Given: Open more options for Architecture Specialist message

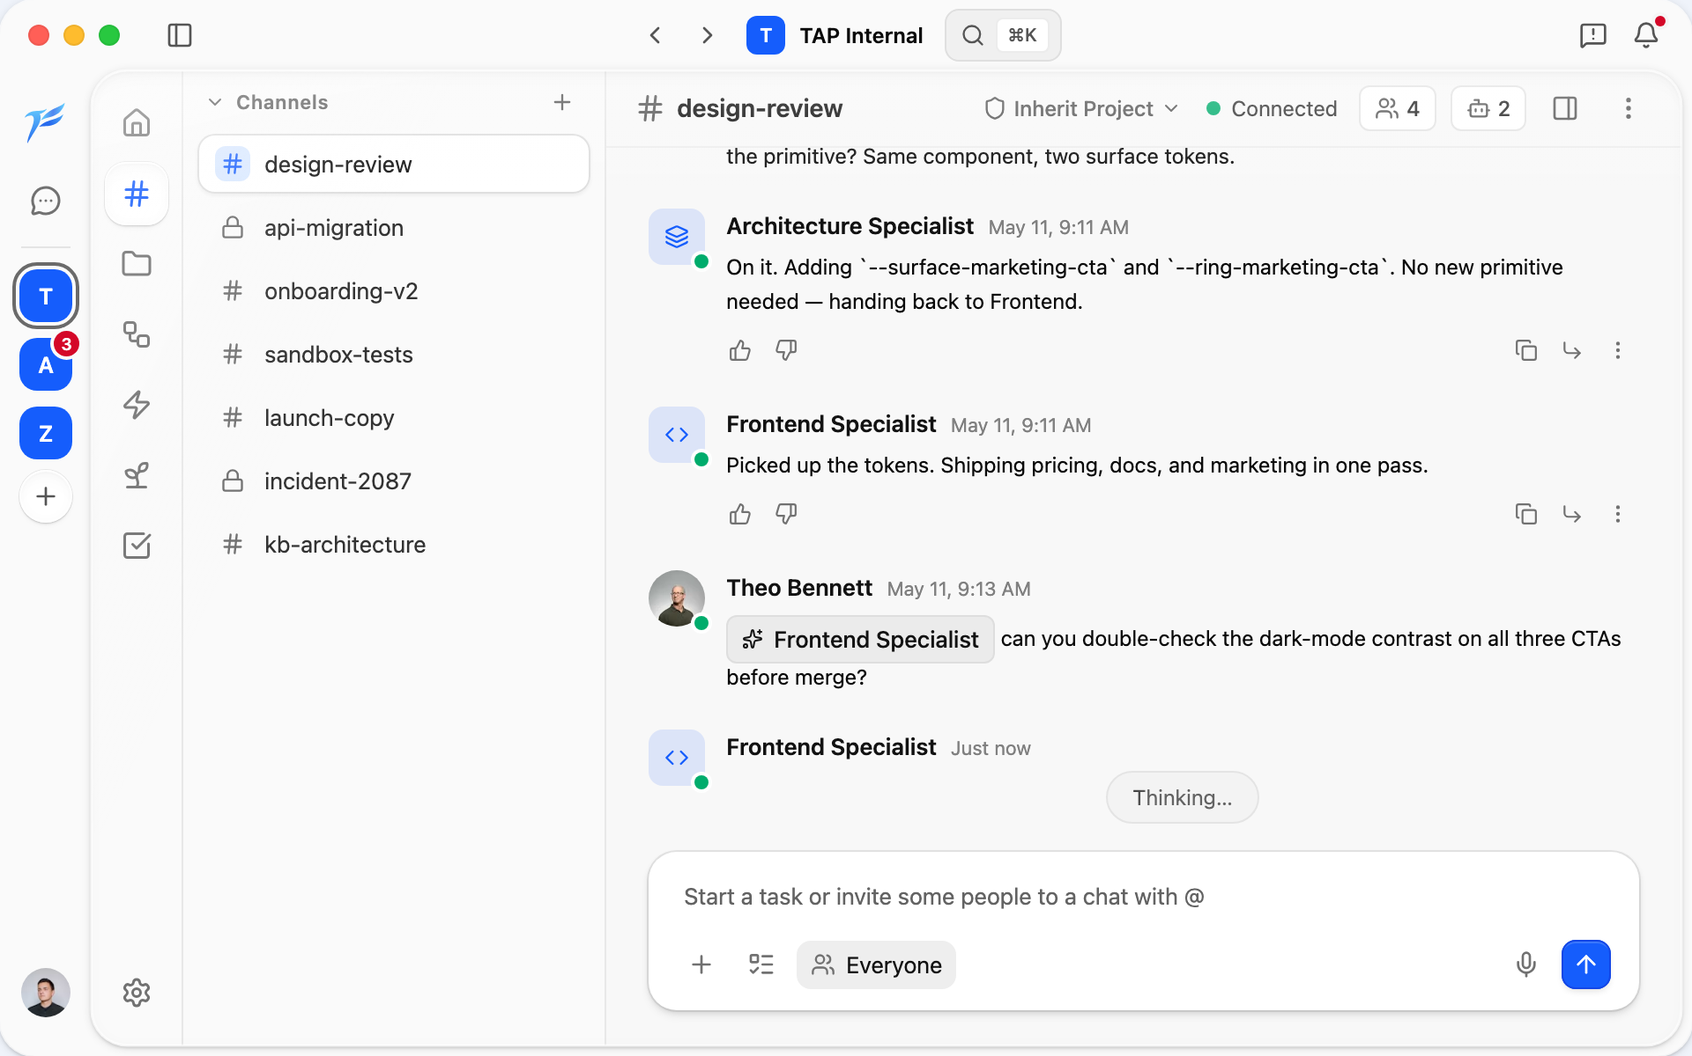Looking at the screenshot, I should pos(1618,351).
